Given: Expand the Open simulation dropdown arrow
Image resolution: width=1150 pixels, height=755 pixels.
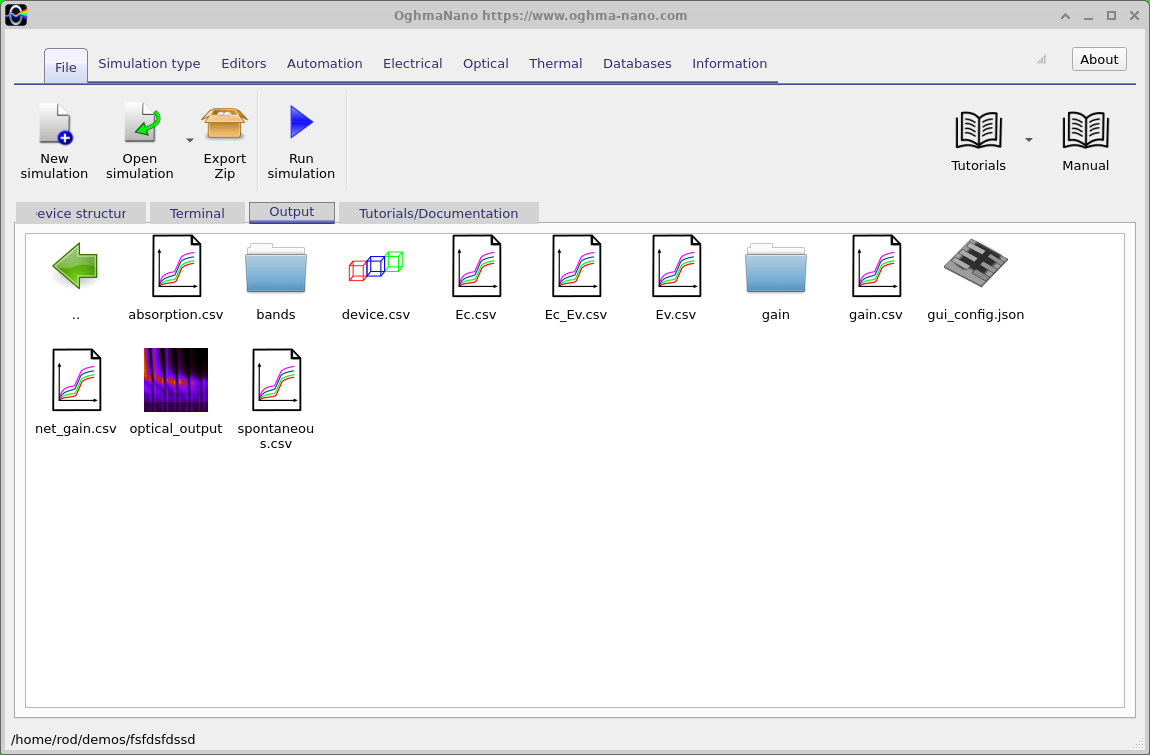Looking at the screenshot, I should point(190,140).
